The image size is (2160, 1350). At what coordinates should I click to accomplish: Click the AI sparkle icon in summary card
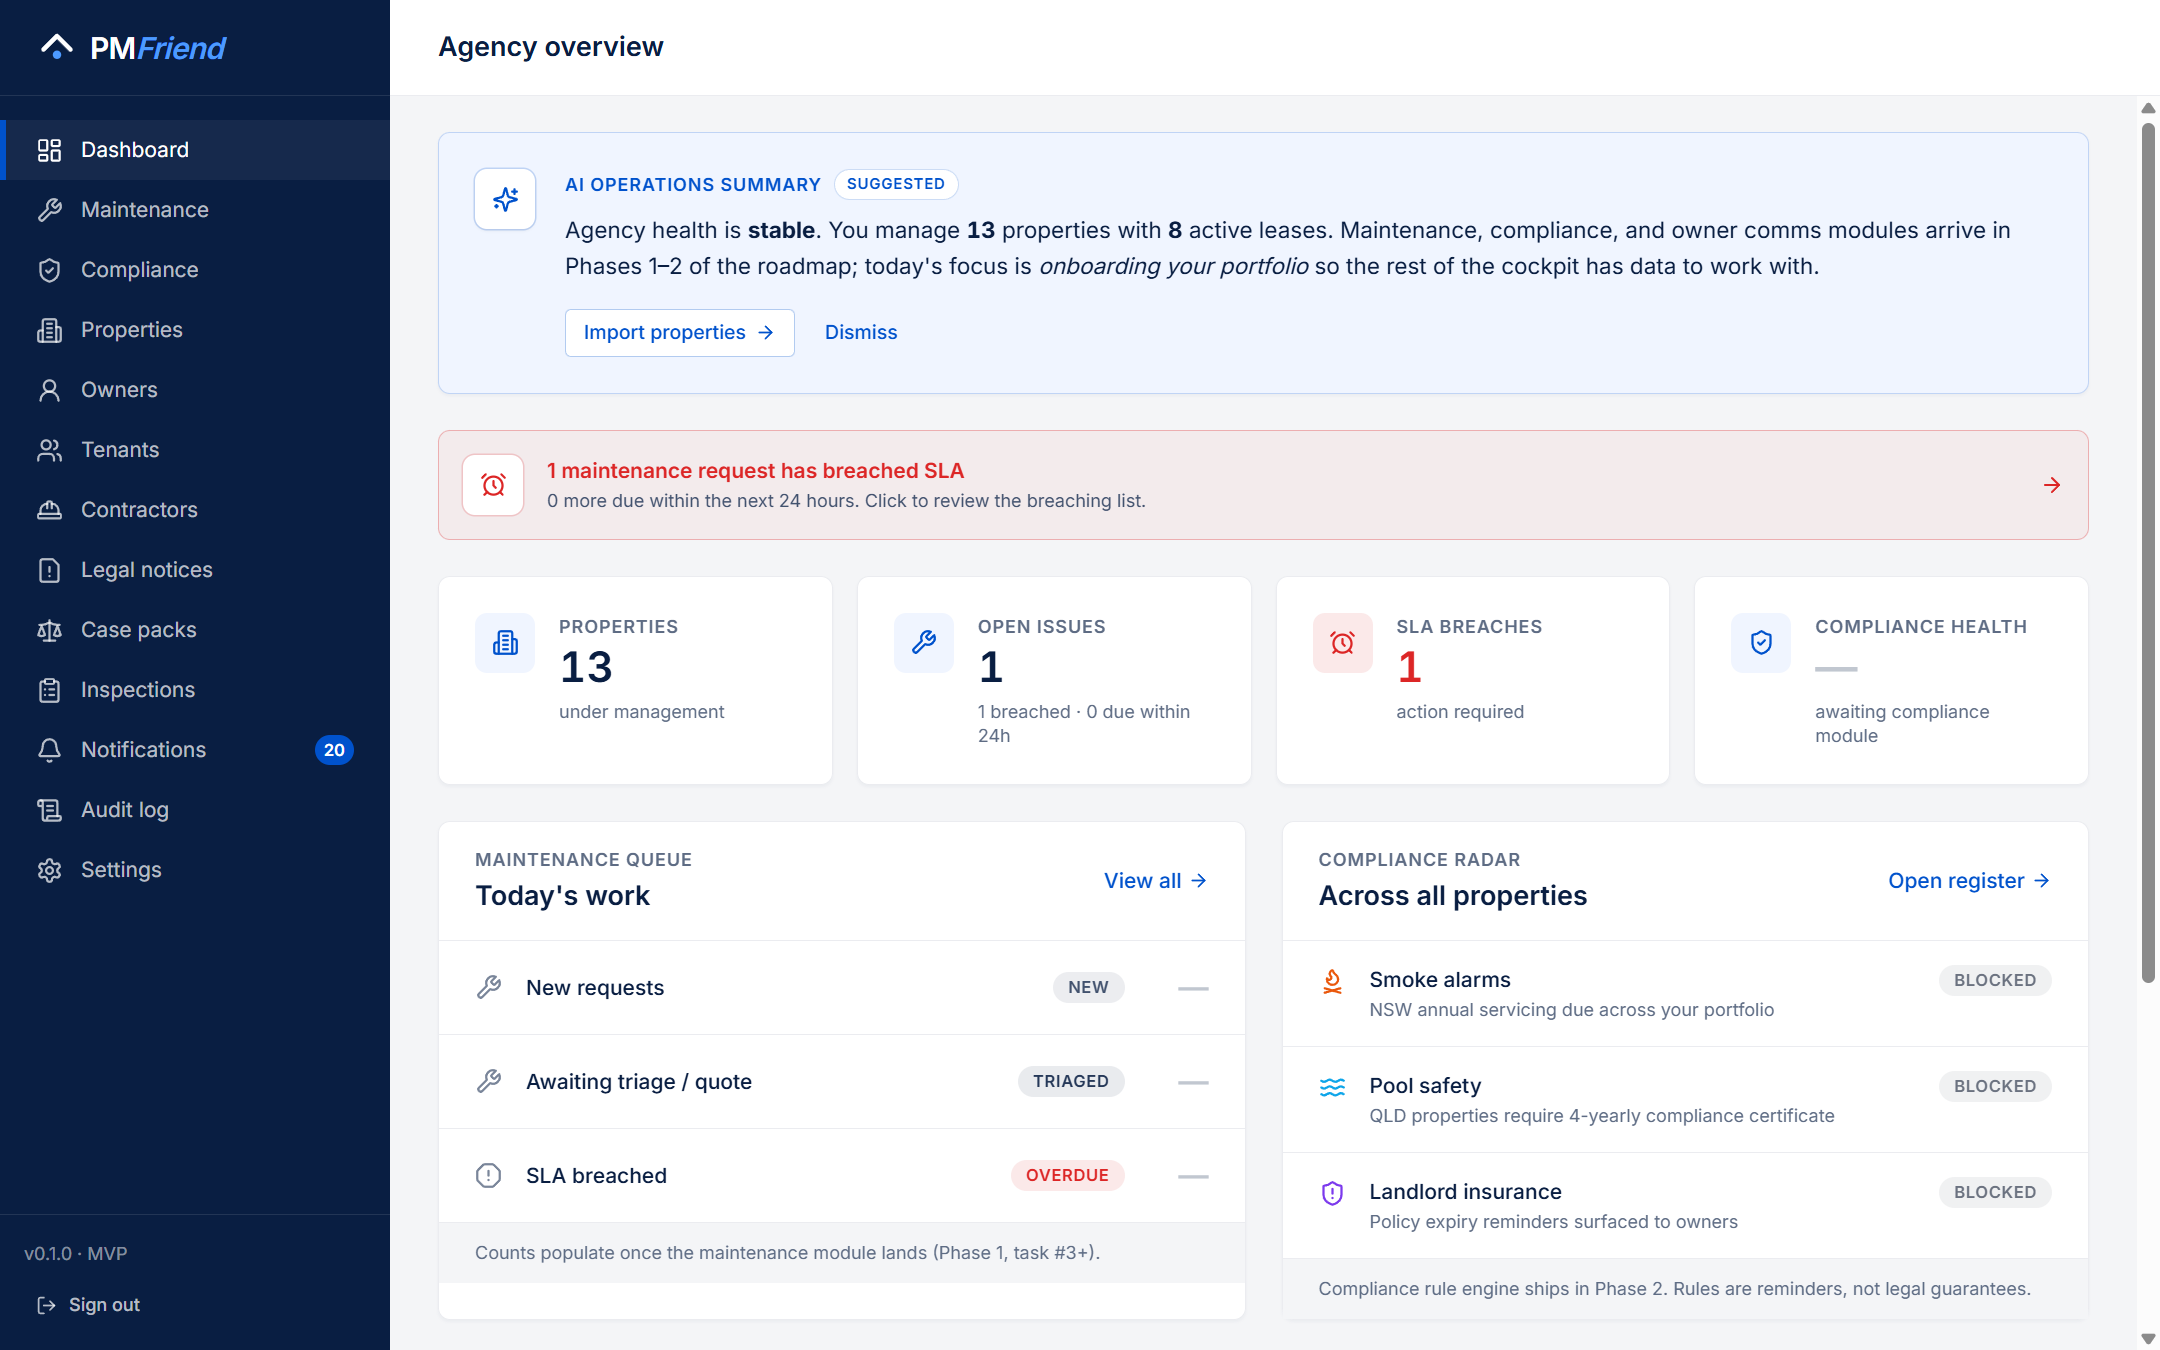click(x=505, y=199)
